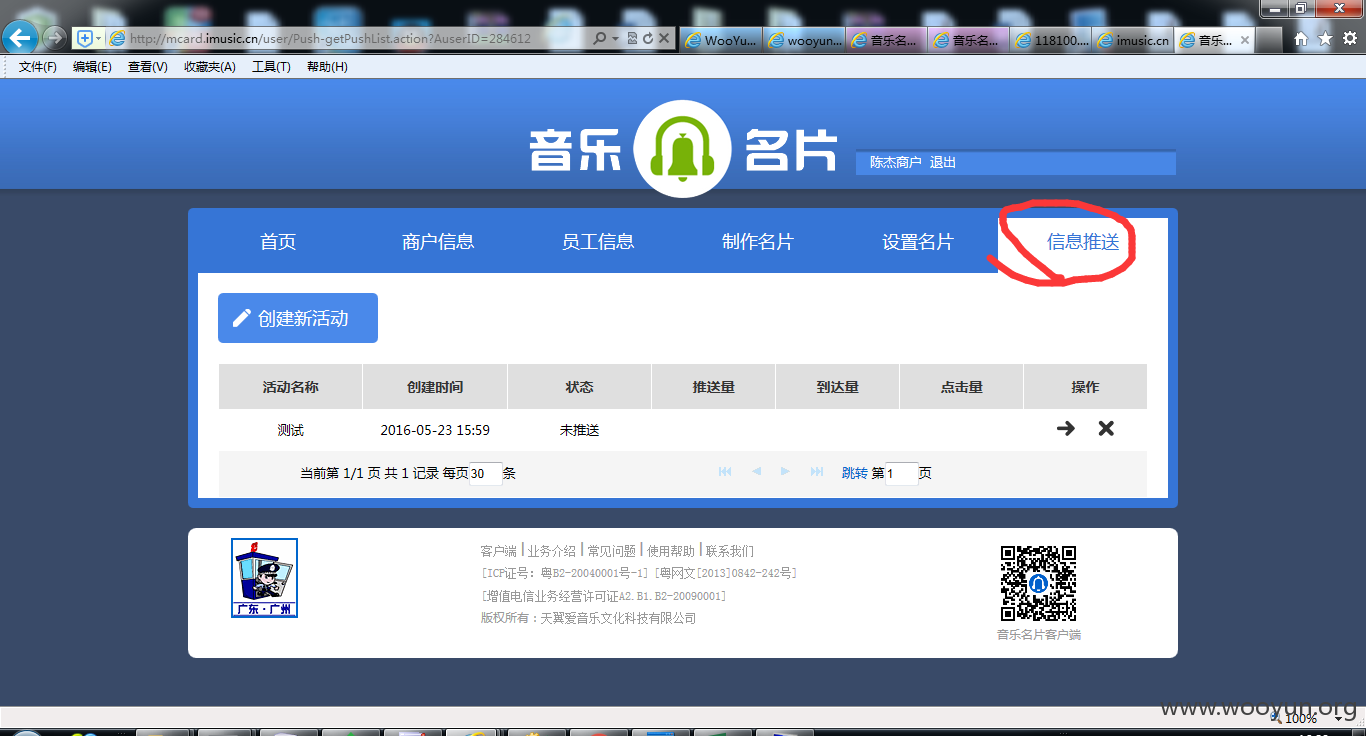Click the browser Tools gear icon
Image resolution: width=1366 pixels, height=736 pixels.
(1349, 39)
